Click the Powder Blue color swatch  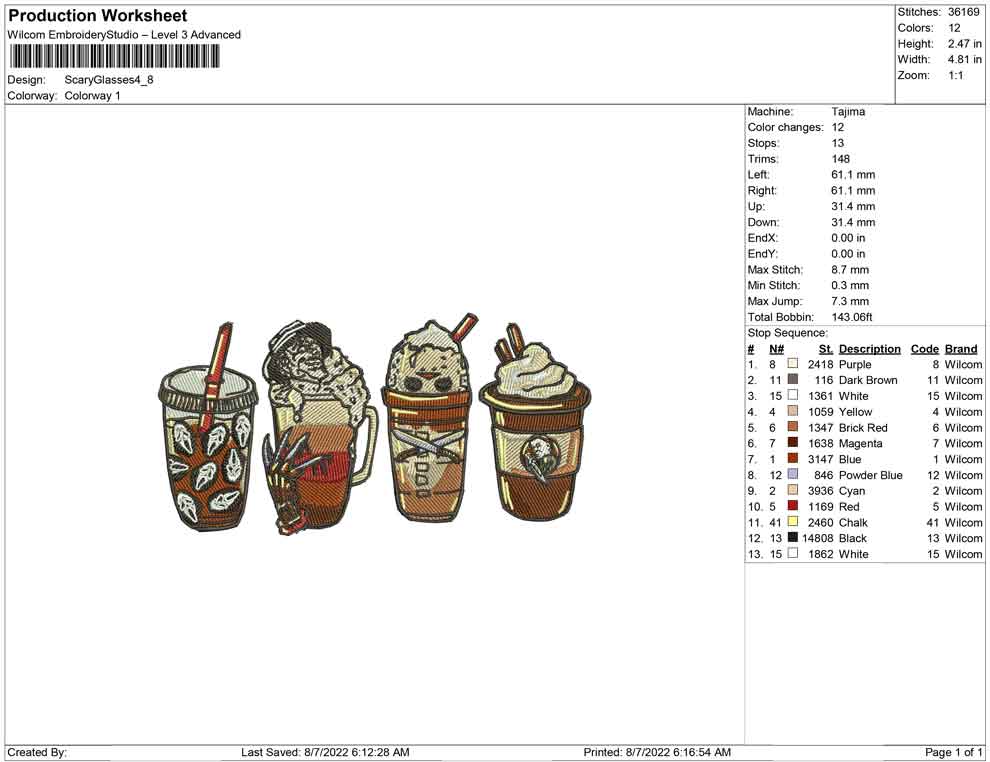tap(792, 474)
